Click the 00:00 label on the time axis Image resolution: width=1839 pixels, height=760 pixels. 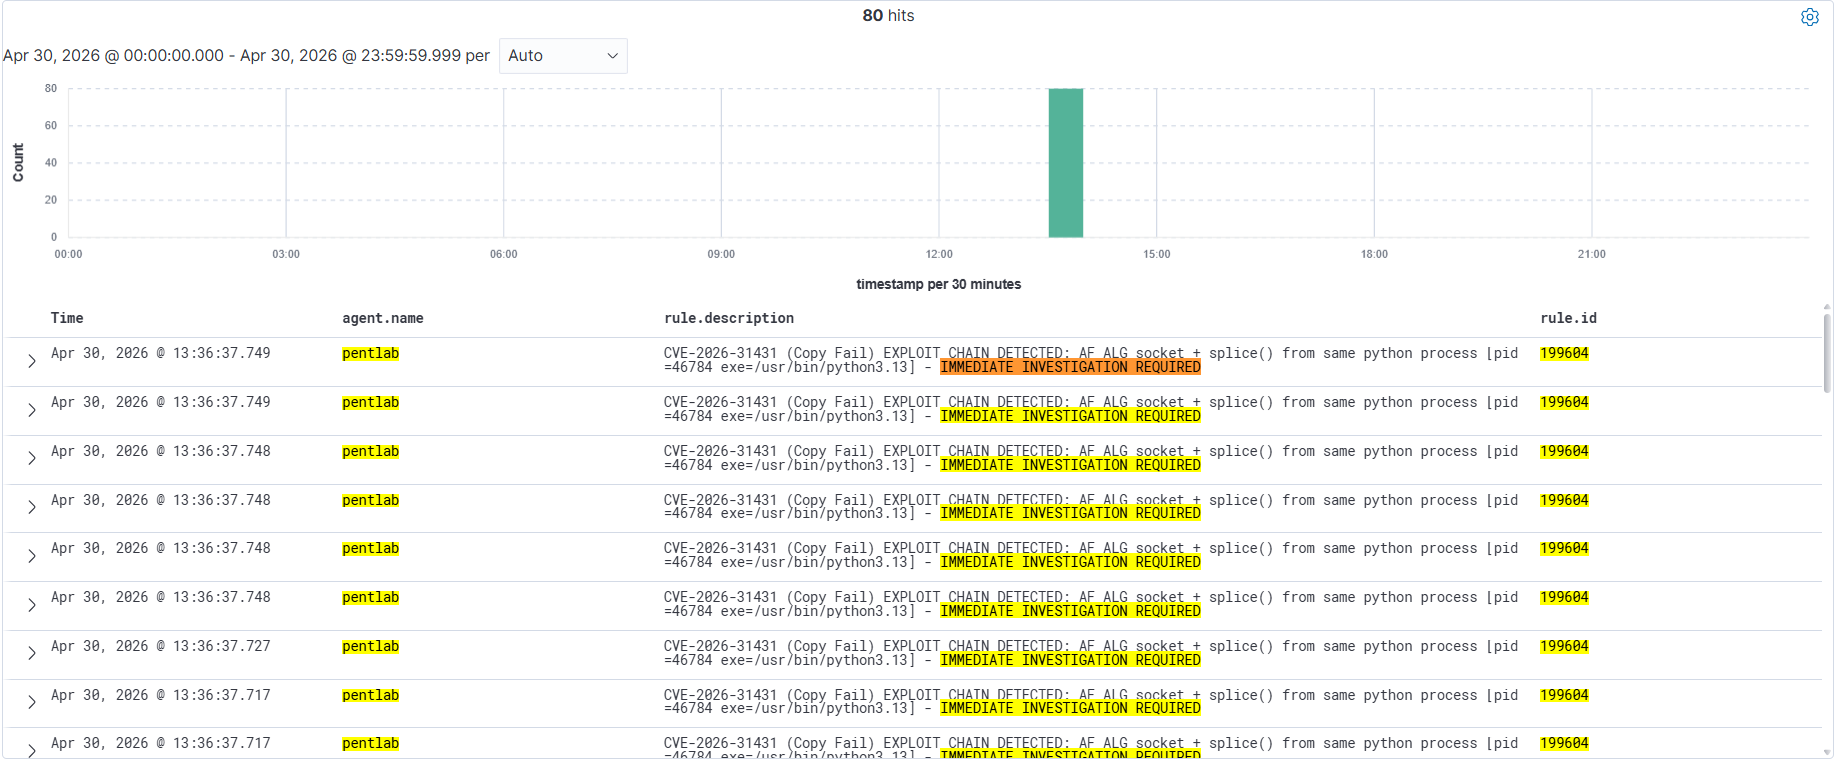pos(68,254)
